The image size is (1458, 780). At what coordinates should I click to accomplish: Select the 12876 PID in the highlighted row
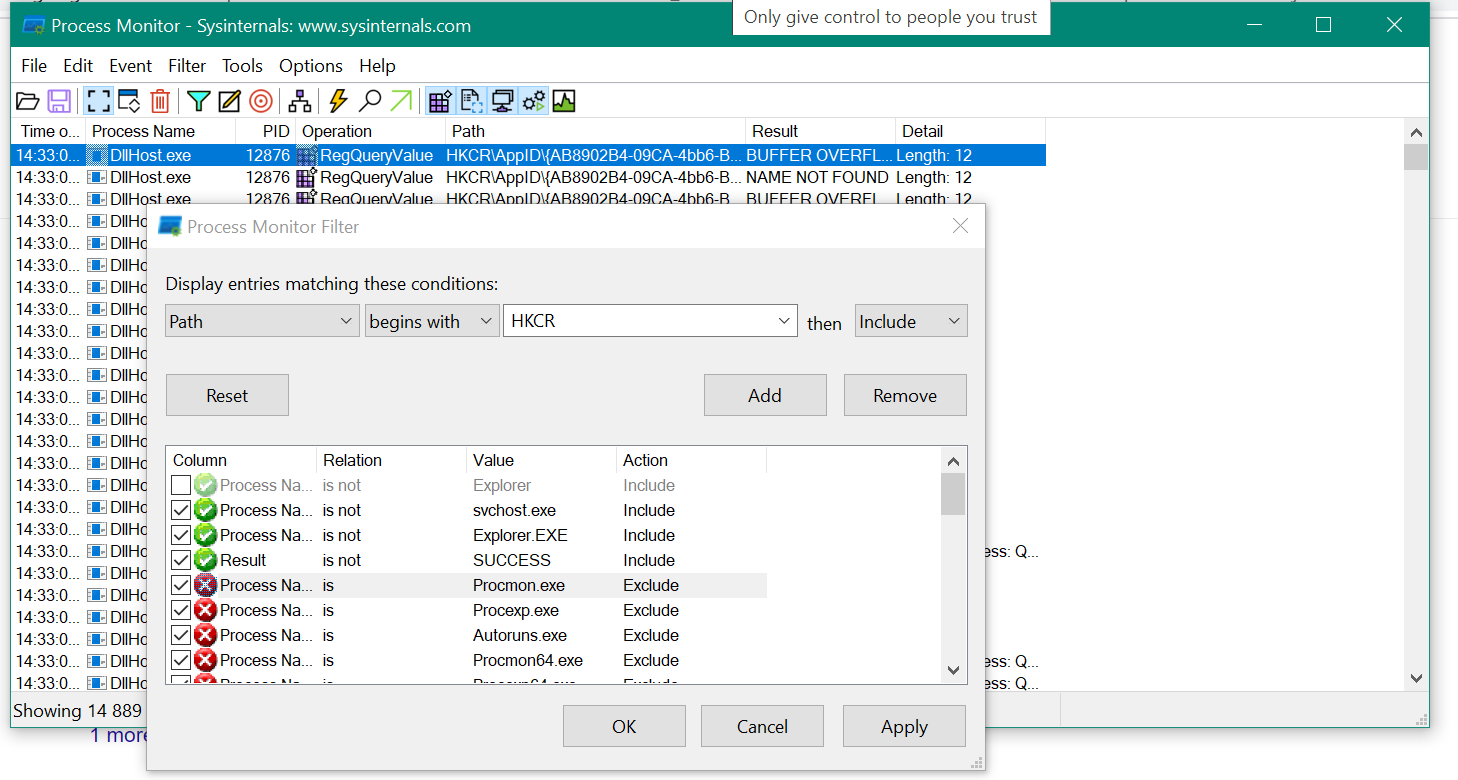click(x=268, y=156)
